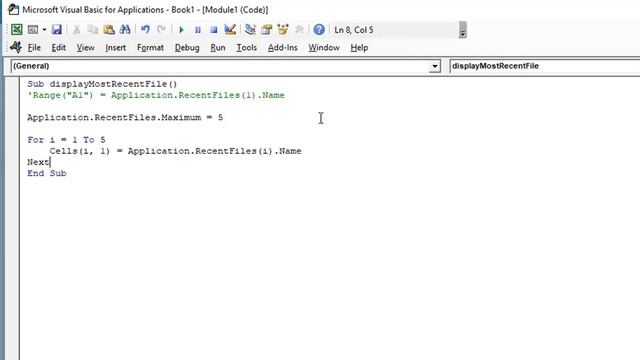Viewport: 640px width, 360px height.
Task: Click the Copy icon in toolbar
Action: (93, 30)
